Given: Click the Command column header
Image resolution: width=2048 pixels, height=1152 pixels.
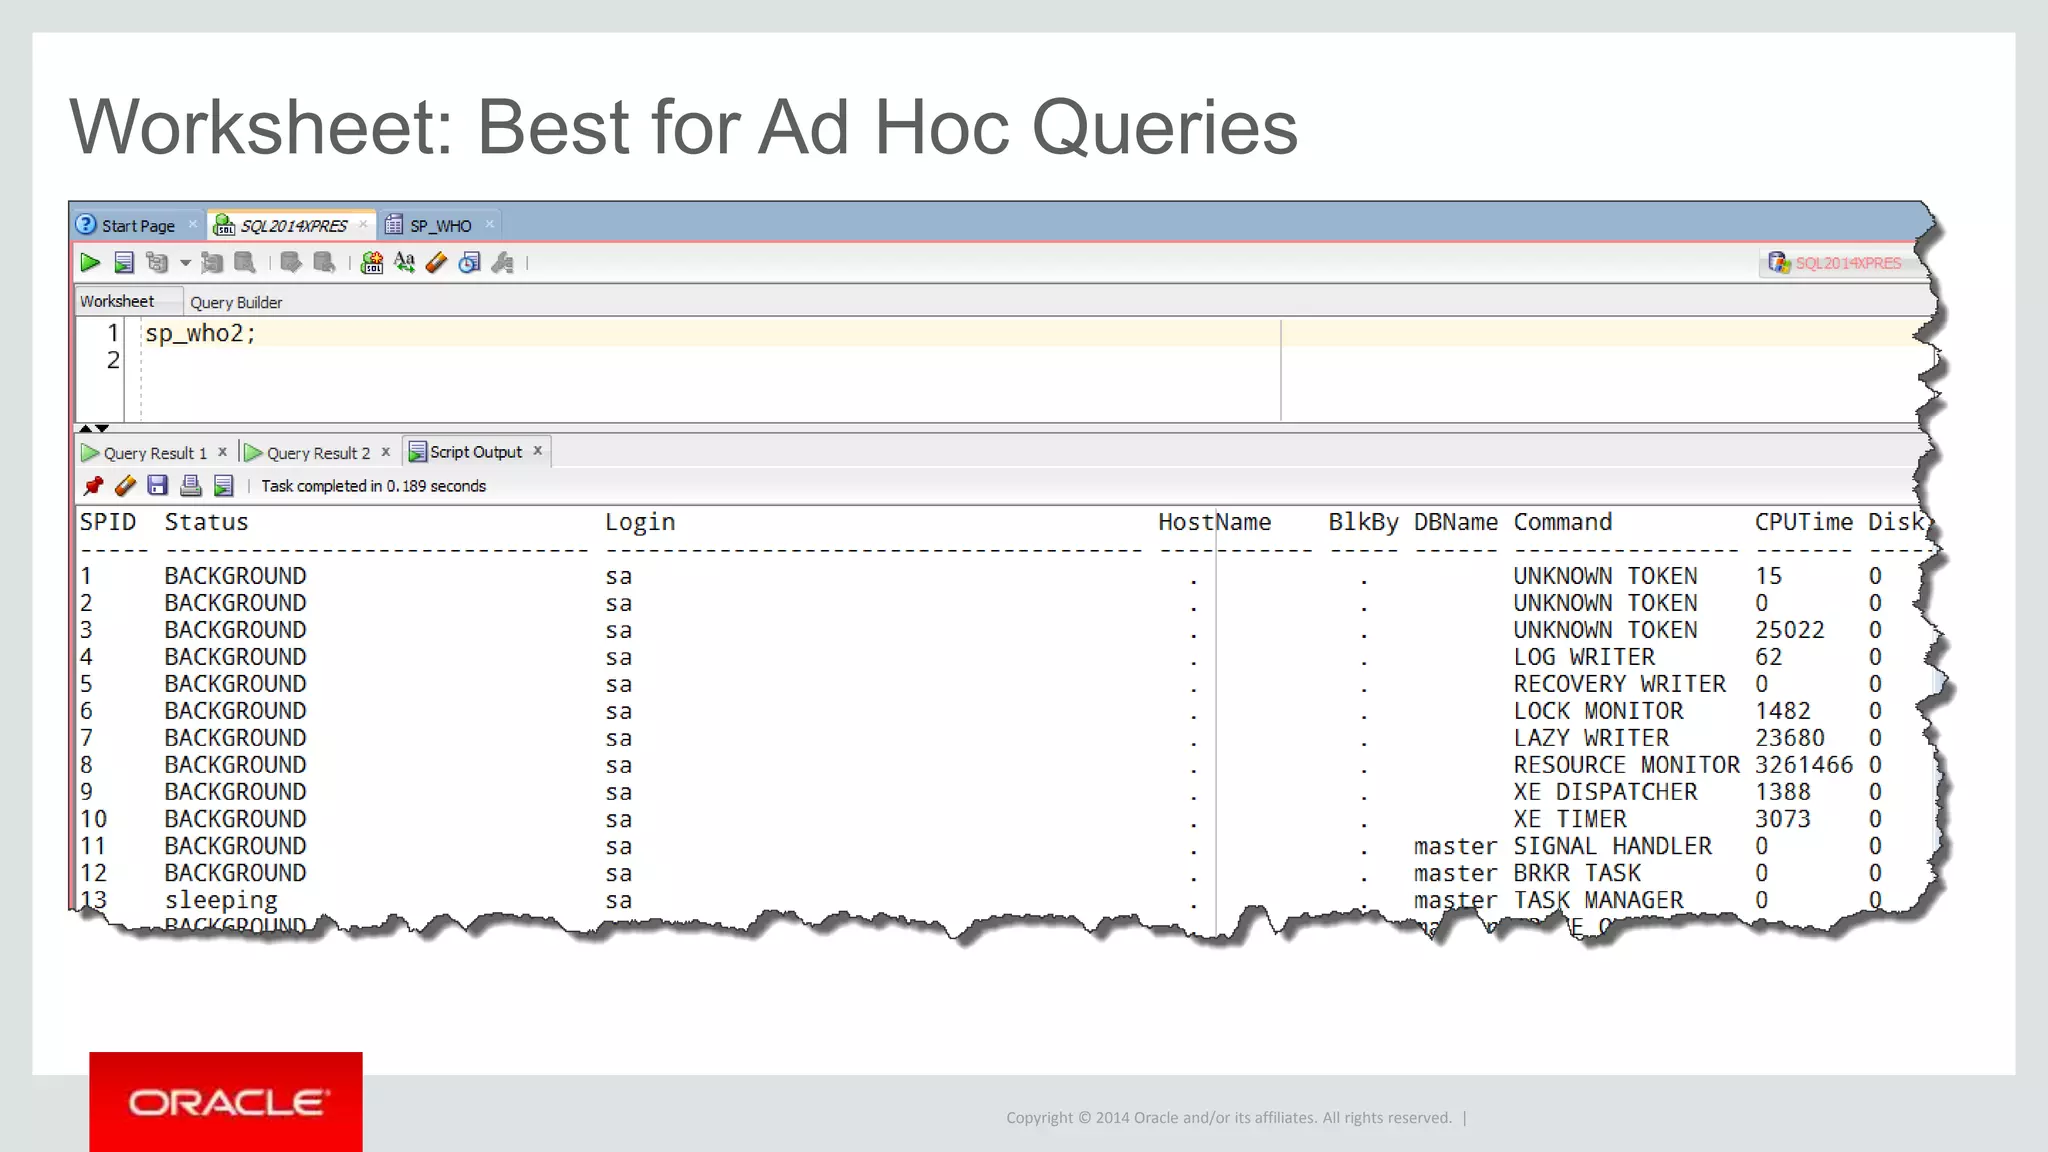Looking at the screenshot, I should pyautogui.click(x=1563, y=522).
